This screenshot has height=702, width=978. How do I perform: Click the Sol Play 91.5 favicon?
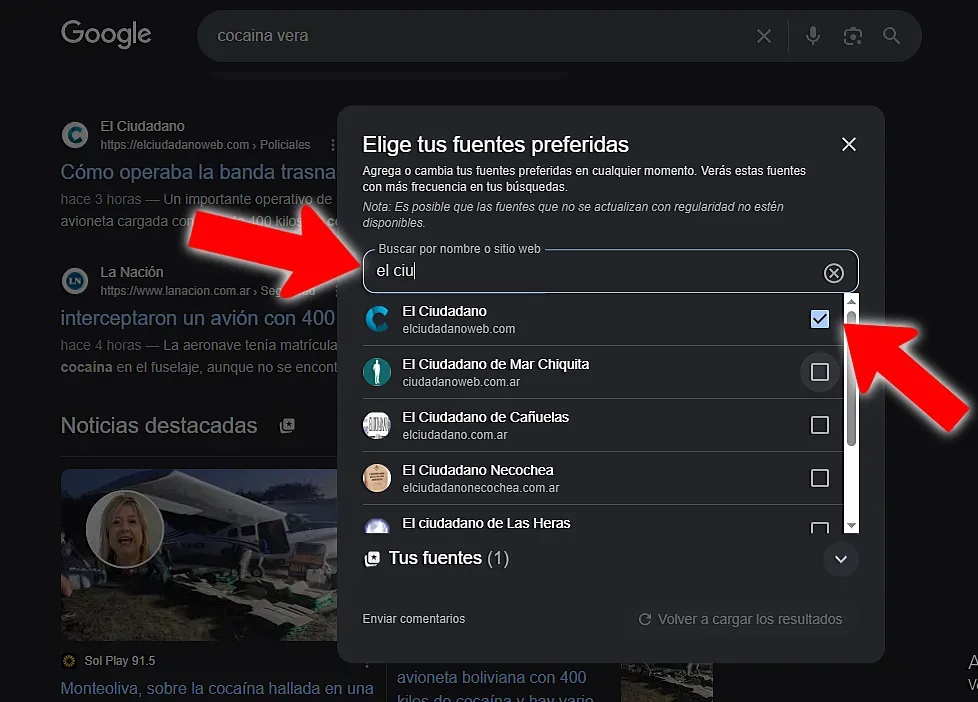[69, 660]
